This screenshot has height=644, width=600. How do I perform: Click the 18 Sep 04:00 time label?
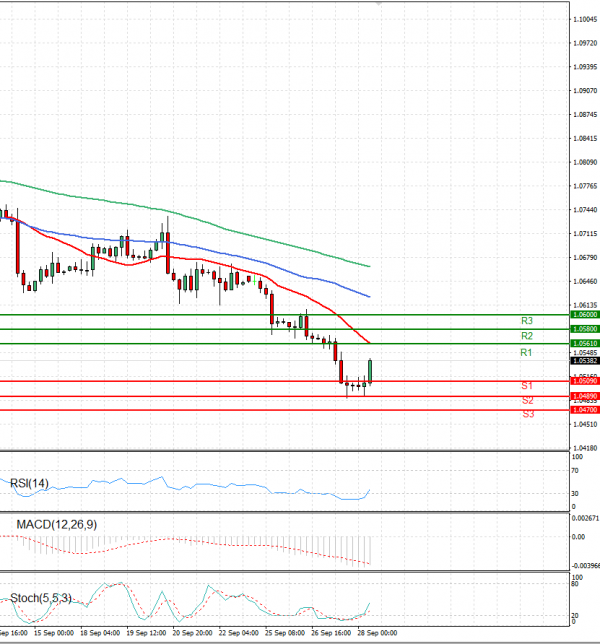100,633
